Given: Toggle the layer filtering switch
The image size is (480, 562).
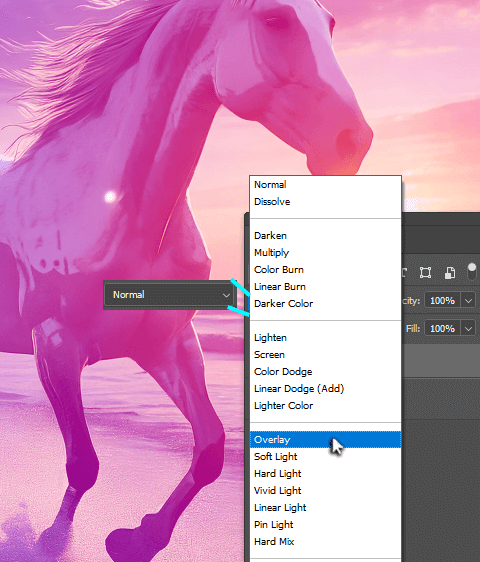Looking at the screenshot, I should point(472,272).
